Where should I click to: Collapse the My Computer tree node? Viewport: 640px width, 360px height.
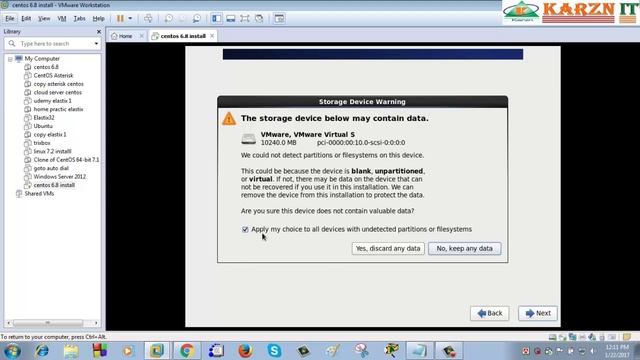(x=10, y=59)
